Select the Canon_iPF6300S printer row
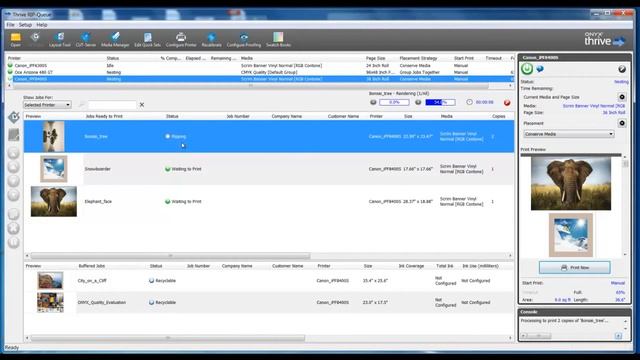 (260, 65)
